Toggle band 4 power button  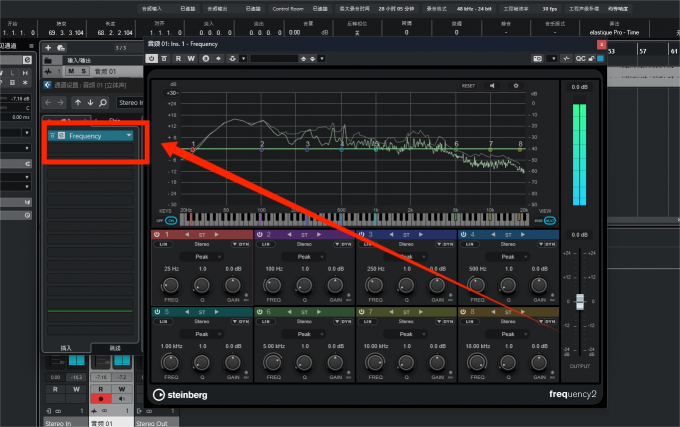coord(463,235)
